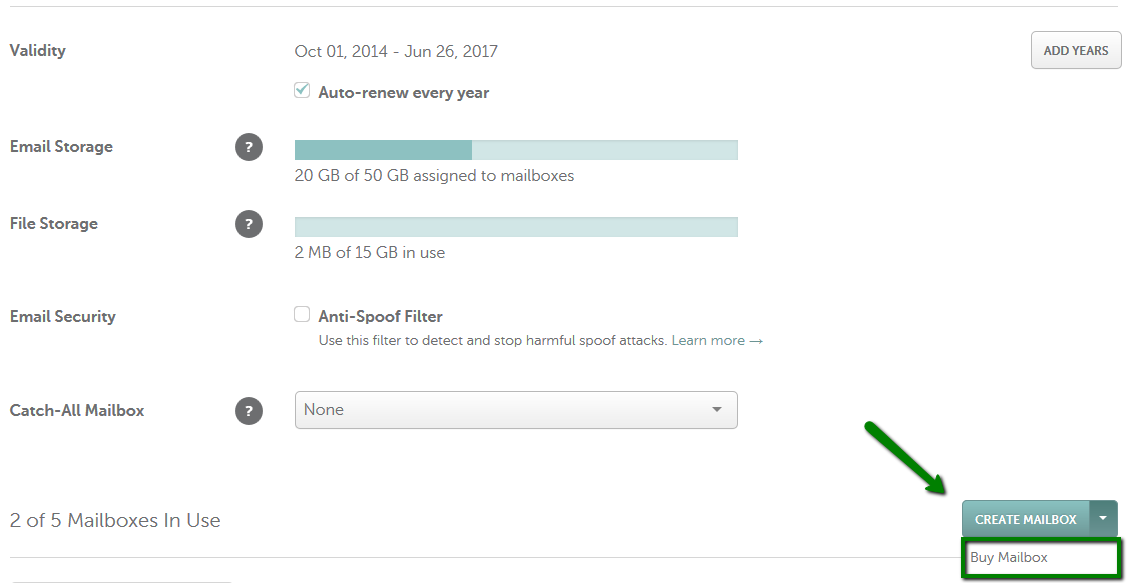Click the Email Storage usage bar
The image size is (1131, 583).
516,150
